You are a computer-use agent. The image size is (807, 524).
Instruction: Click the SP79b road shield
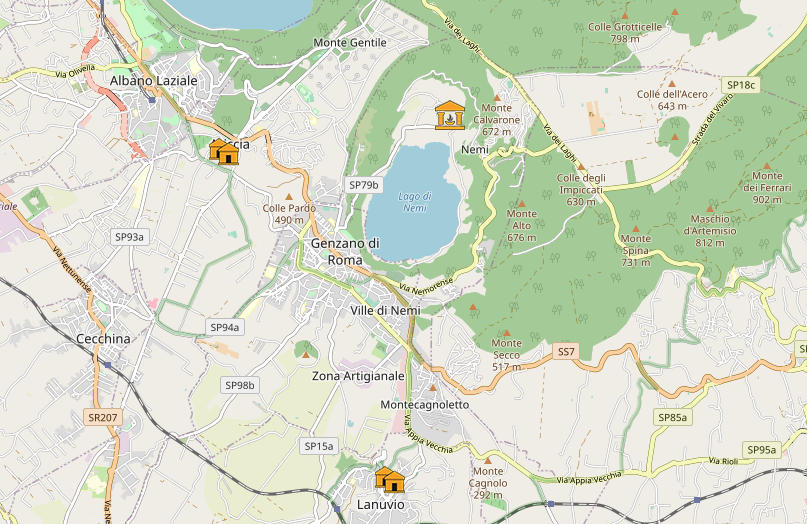[364, 185]
